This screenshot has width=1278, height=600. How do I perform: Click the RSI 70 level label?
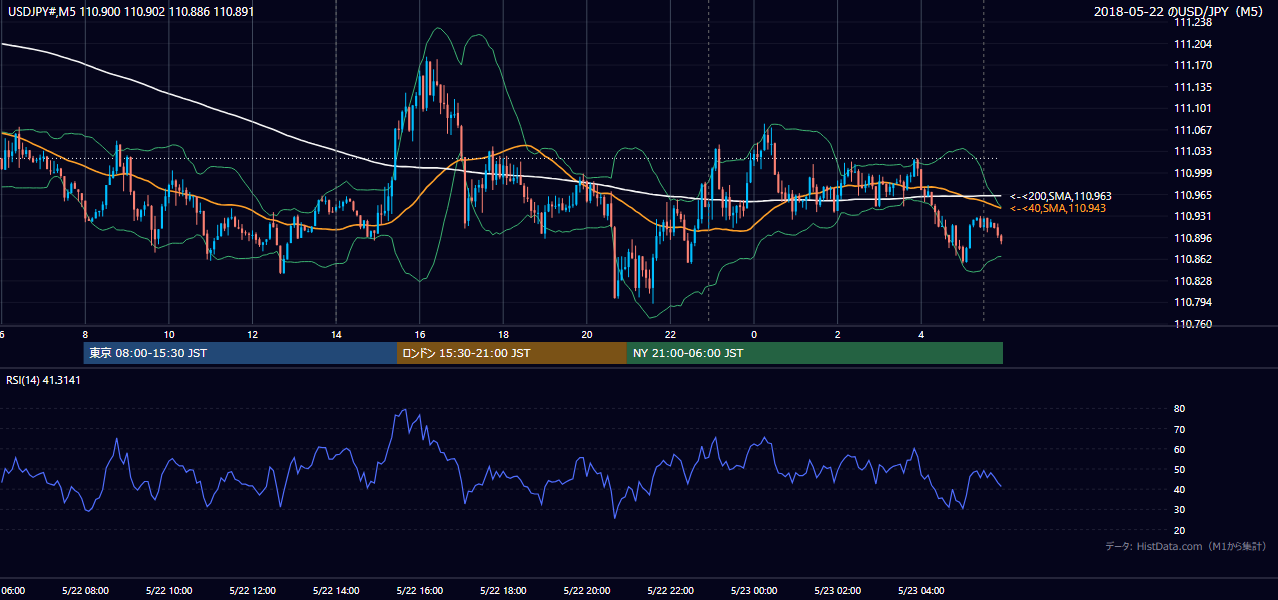point(1179,429)
